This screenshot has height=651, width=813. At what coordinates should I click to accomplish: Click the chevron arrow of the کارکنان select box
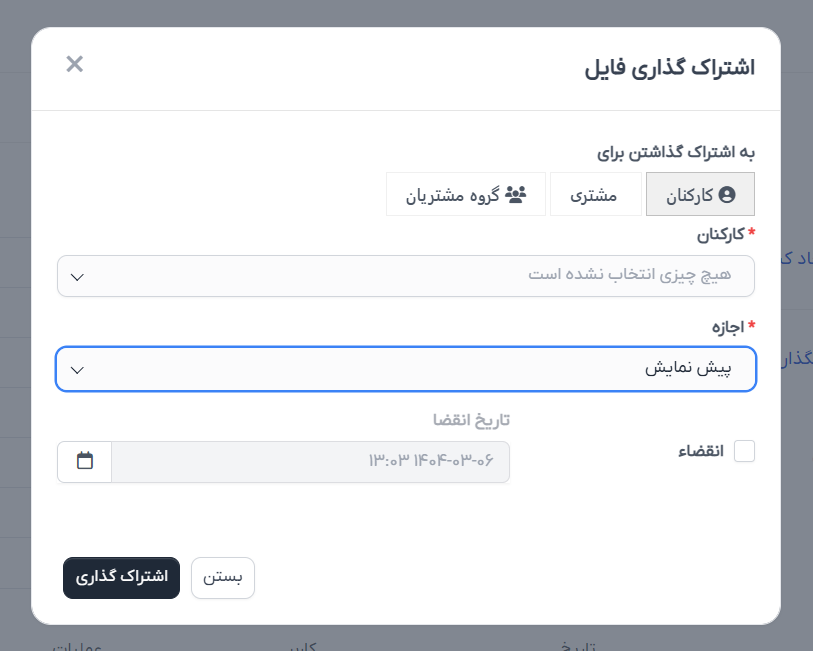click(78, 277)
